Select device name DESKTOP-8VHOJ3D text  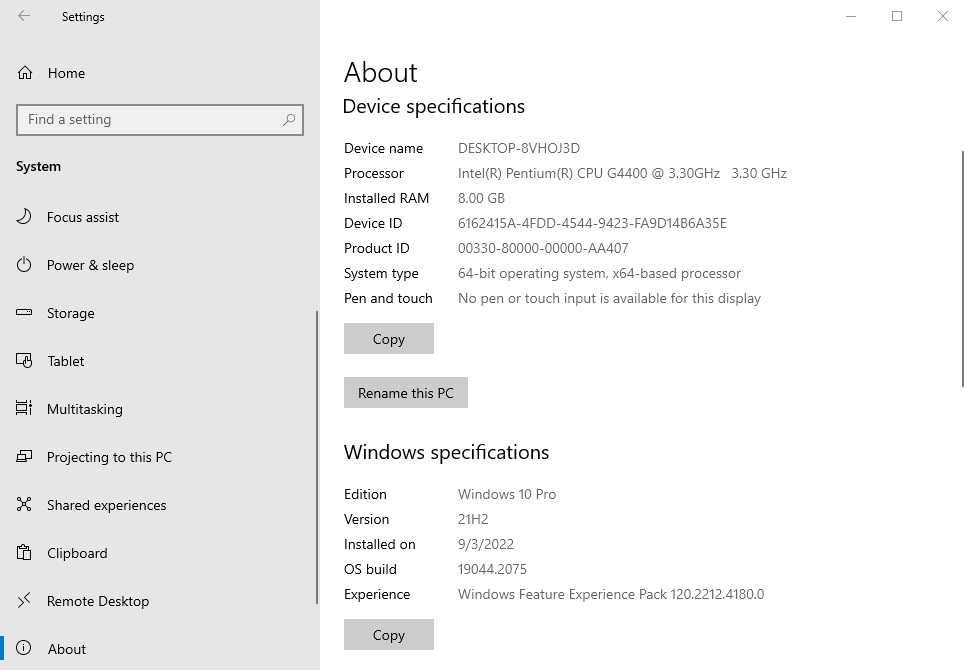pyautogui.click(x=519, y=148)
